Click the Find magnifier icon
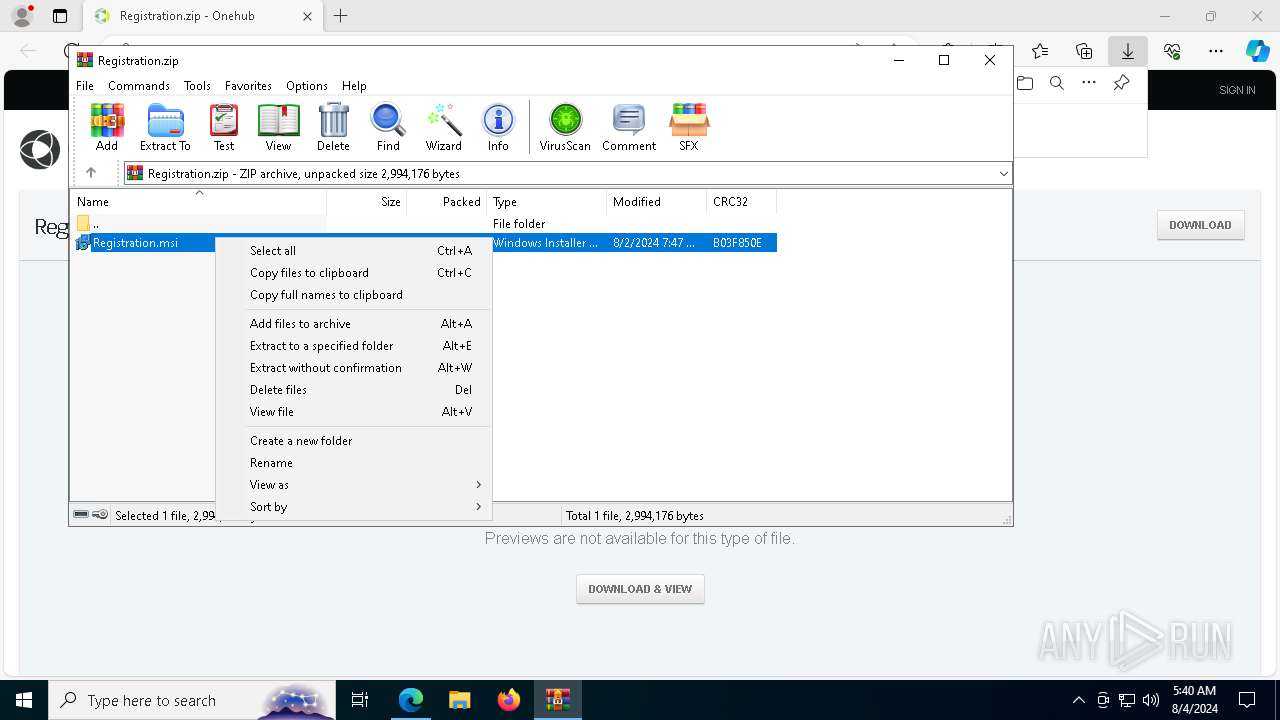This screenshot has width=1280, height=720. point(388,127)
